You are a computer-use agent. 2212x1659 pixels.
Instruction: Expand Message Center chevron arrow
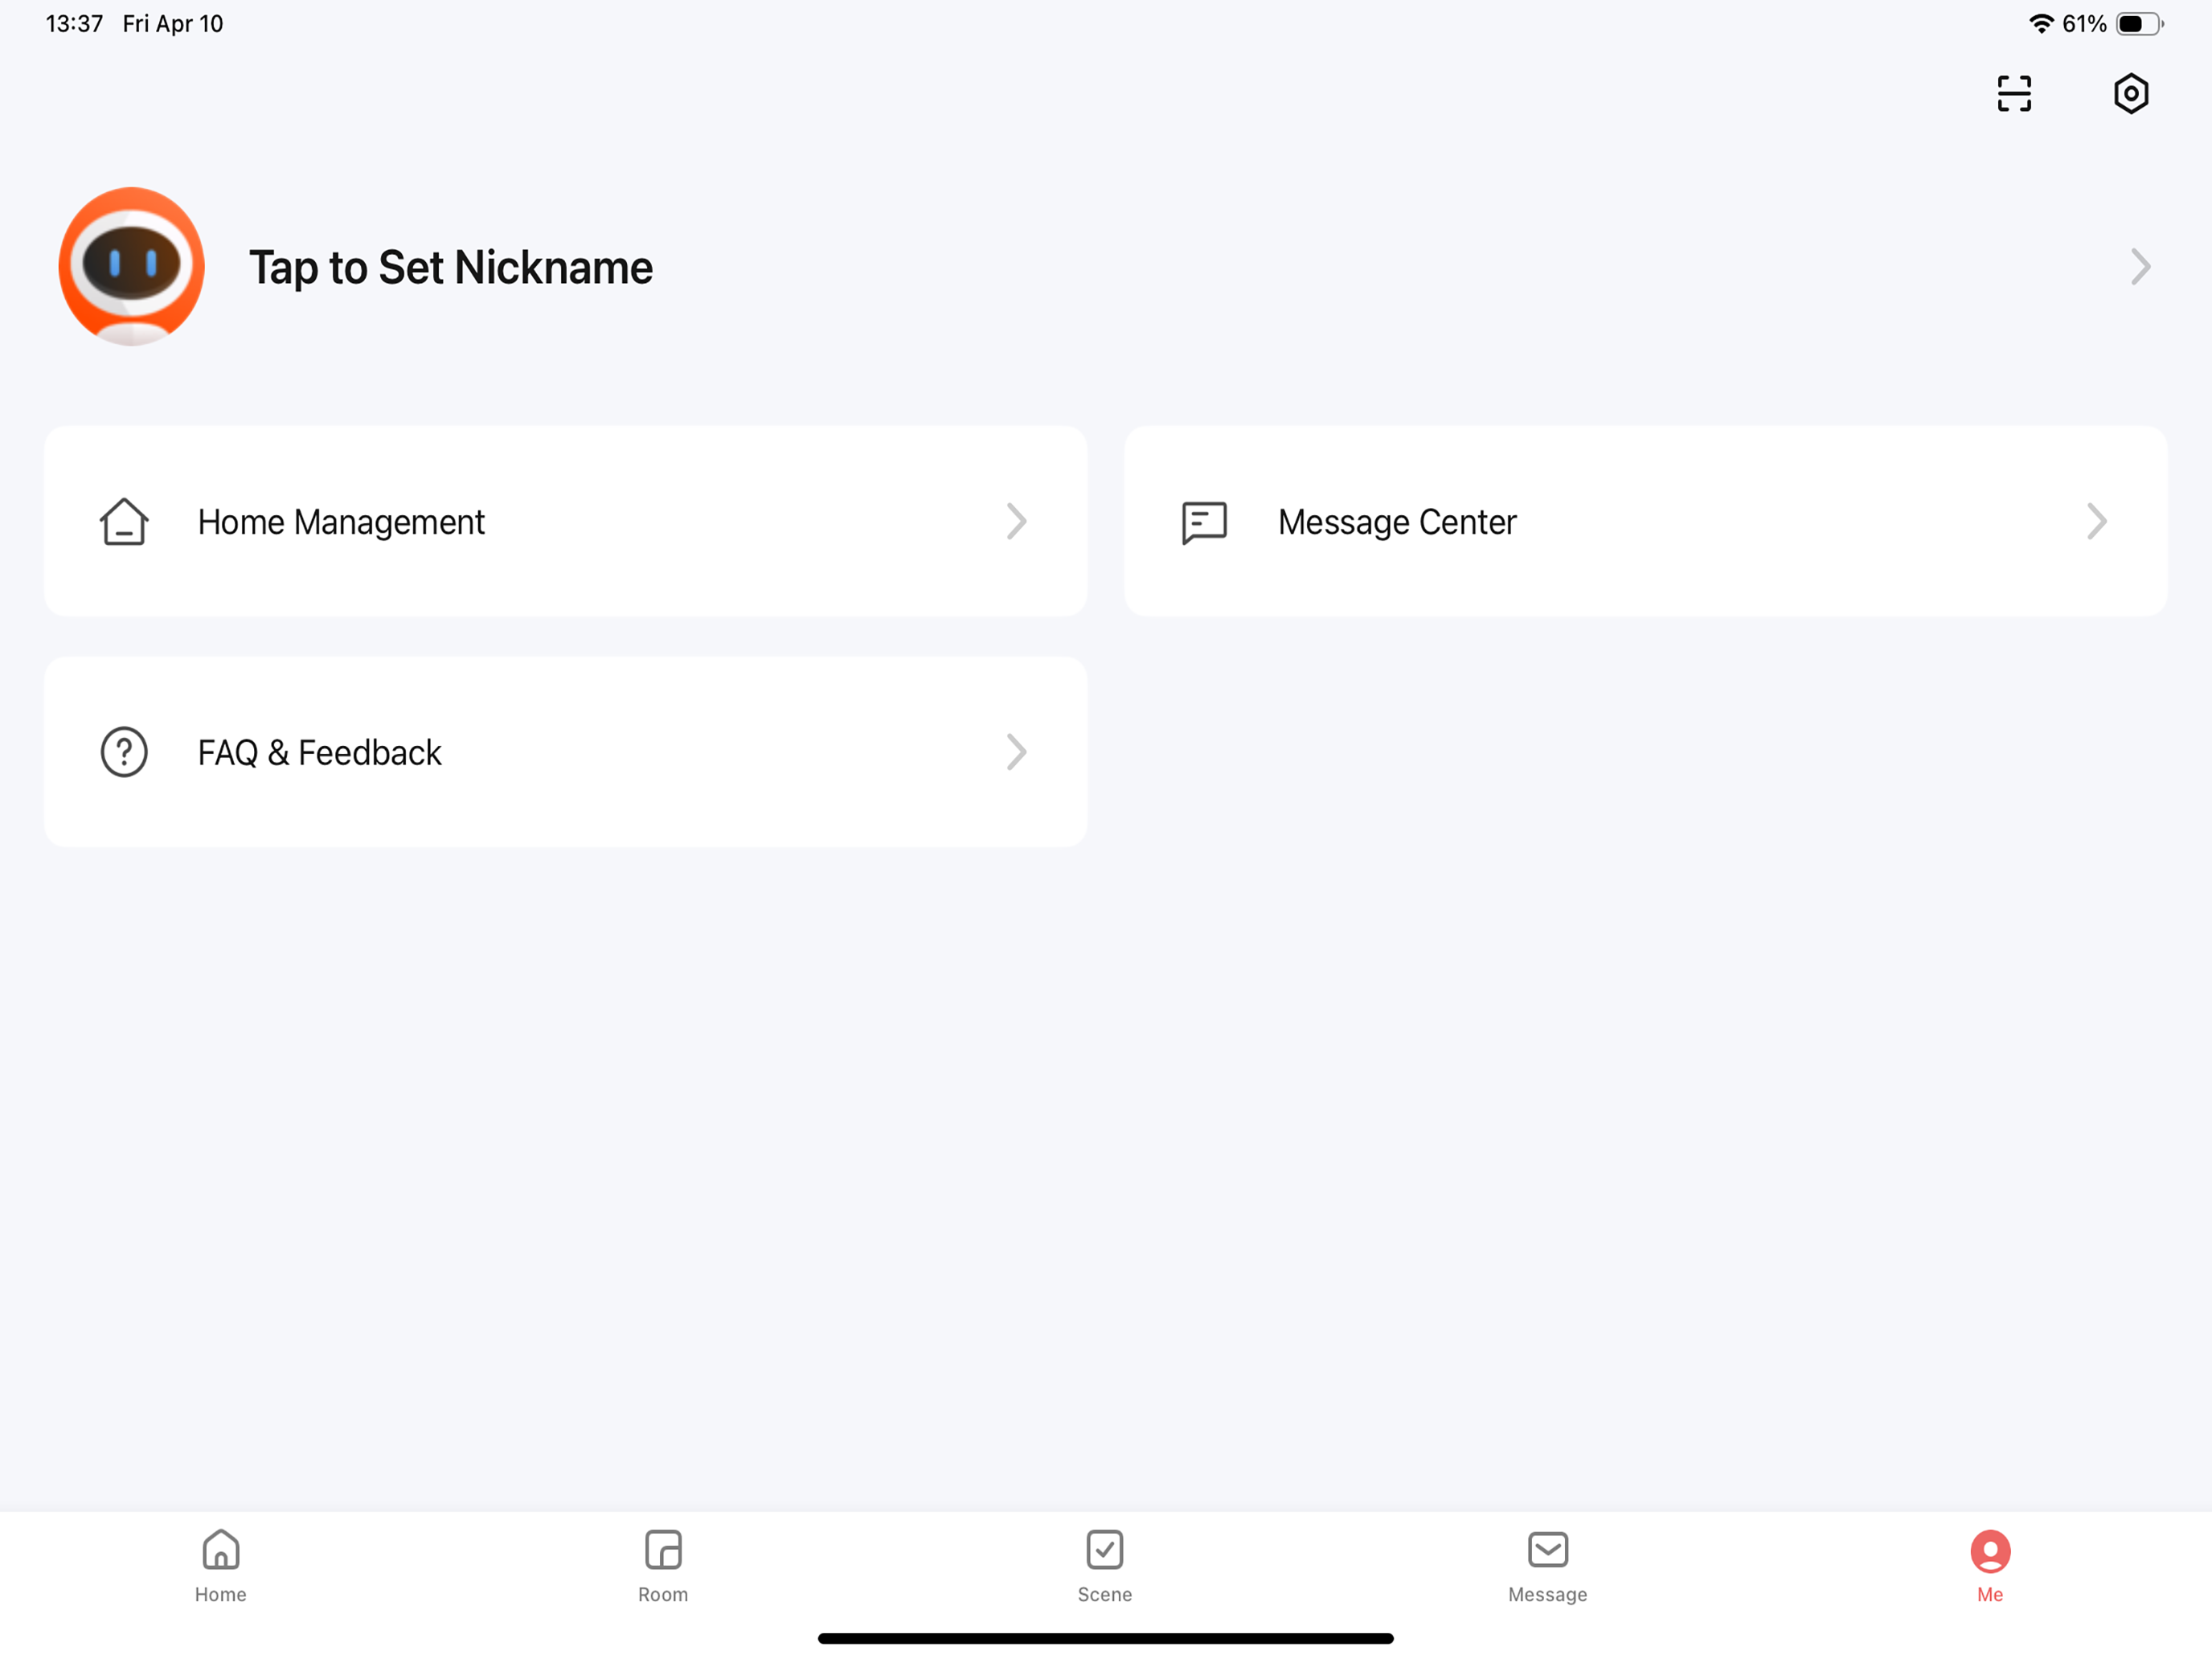tap(2097, 522)
